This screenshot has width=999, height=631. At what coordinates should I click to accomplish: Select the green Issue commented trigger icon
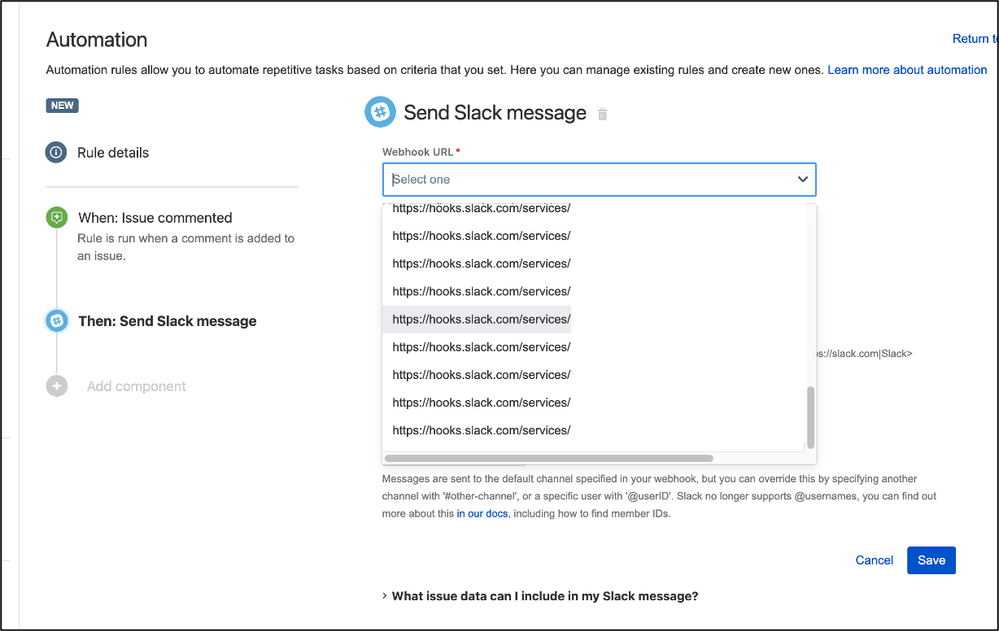[x=57, y=217]
